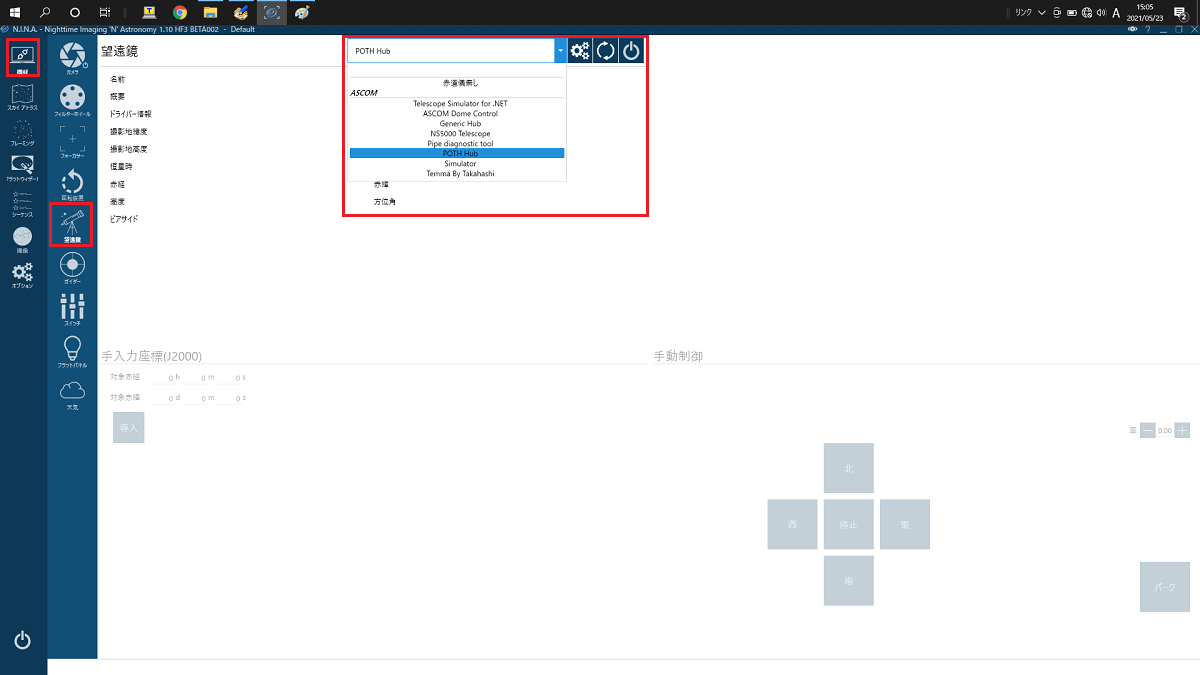Open the Imaging (撮像) section
This screenshot has width=1200, height=675.
[22, 238]
